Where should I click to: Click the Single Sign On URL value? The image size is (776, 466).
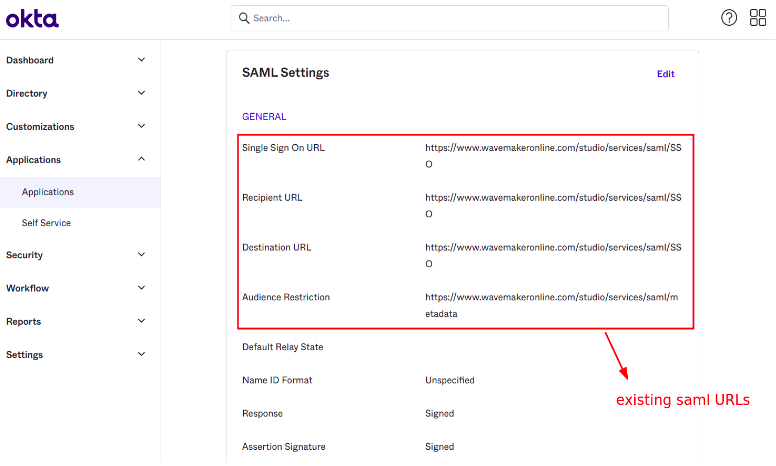click(553, 156)
